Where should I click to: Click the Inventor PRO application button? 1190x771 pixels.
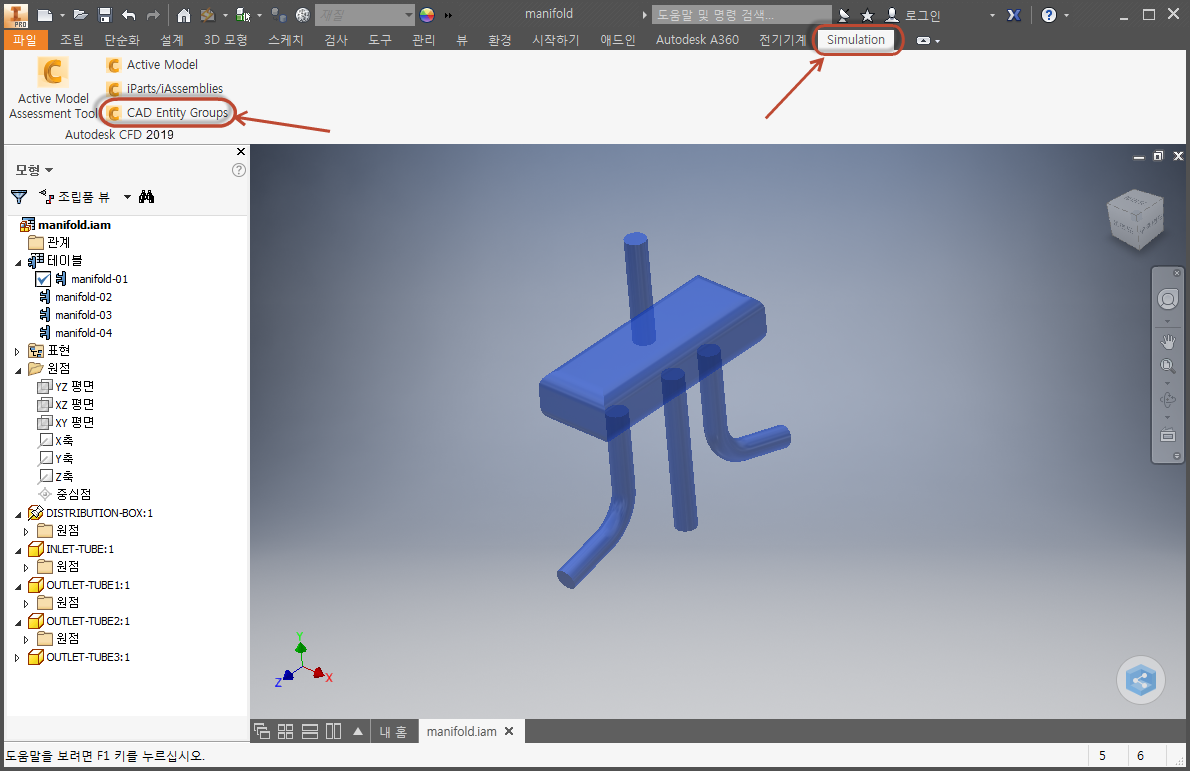pos(15,14)
